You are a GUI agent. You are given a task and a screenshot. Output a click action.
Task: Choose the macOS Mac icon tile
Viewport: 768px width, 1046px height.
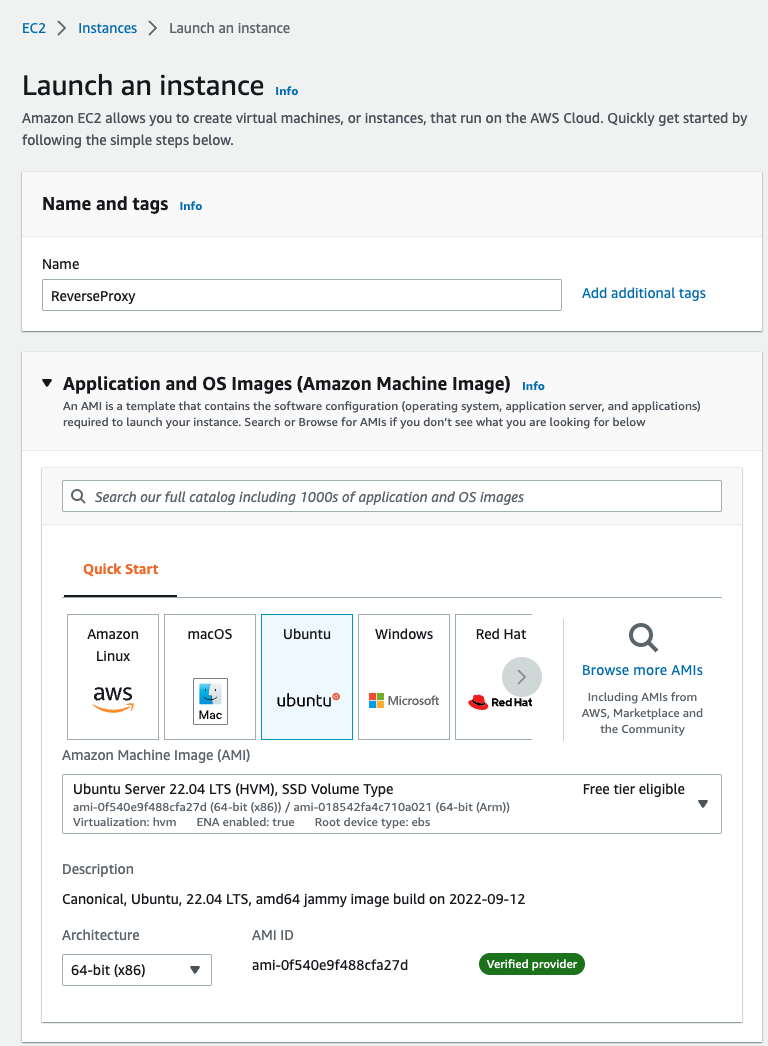210,676
